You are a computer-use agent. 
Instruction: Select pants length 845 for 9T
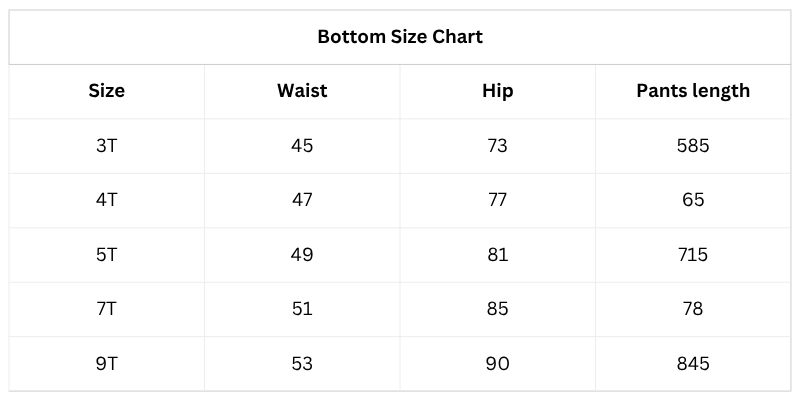(693, 363)
